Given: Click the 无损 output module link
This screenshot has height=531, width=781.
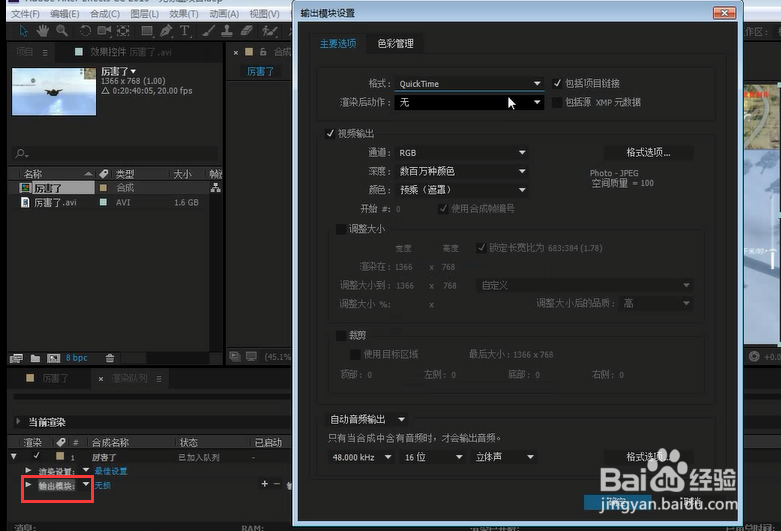Looking at the screenshot, I should click(103, 485).
